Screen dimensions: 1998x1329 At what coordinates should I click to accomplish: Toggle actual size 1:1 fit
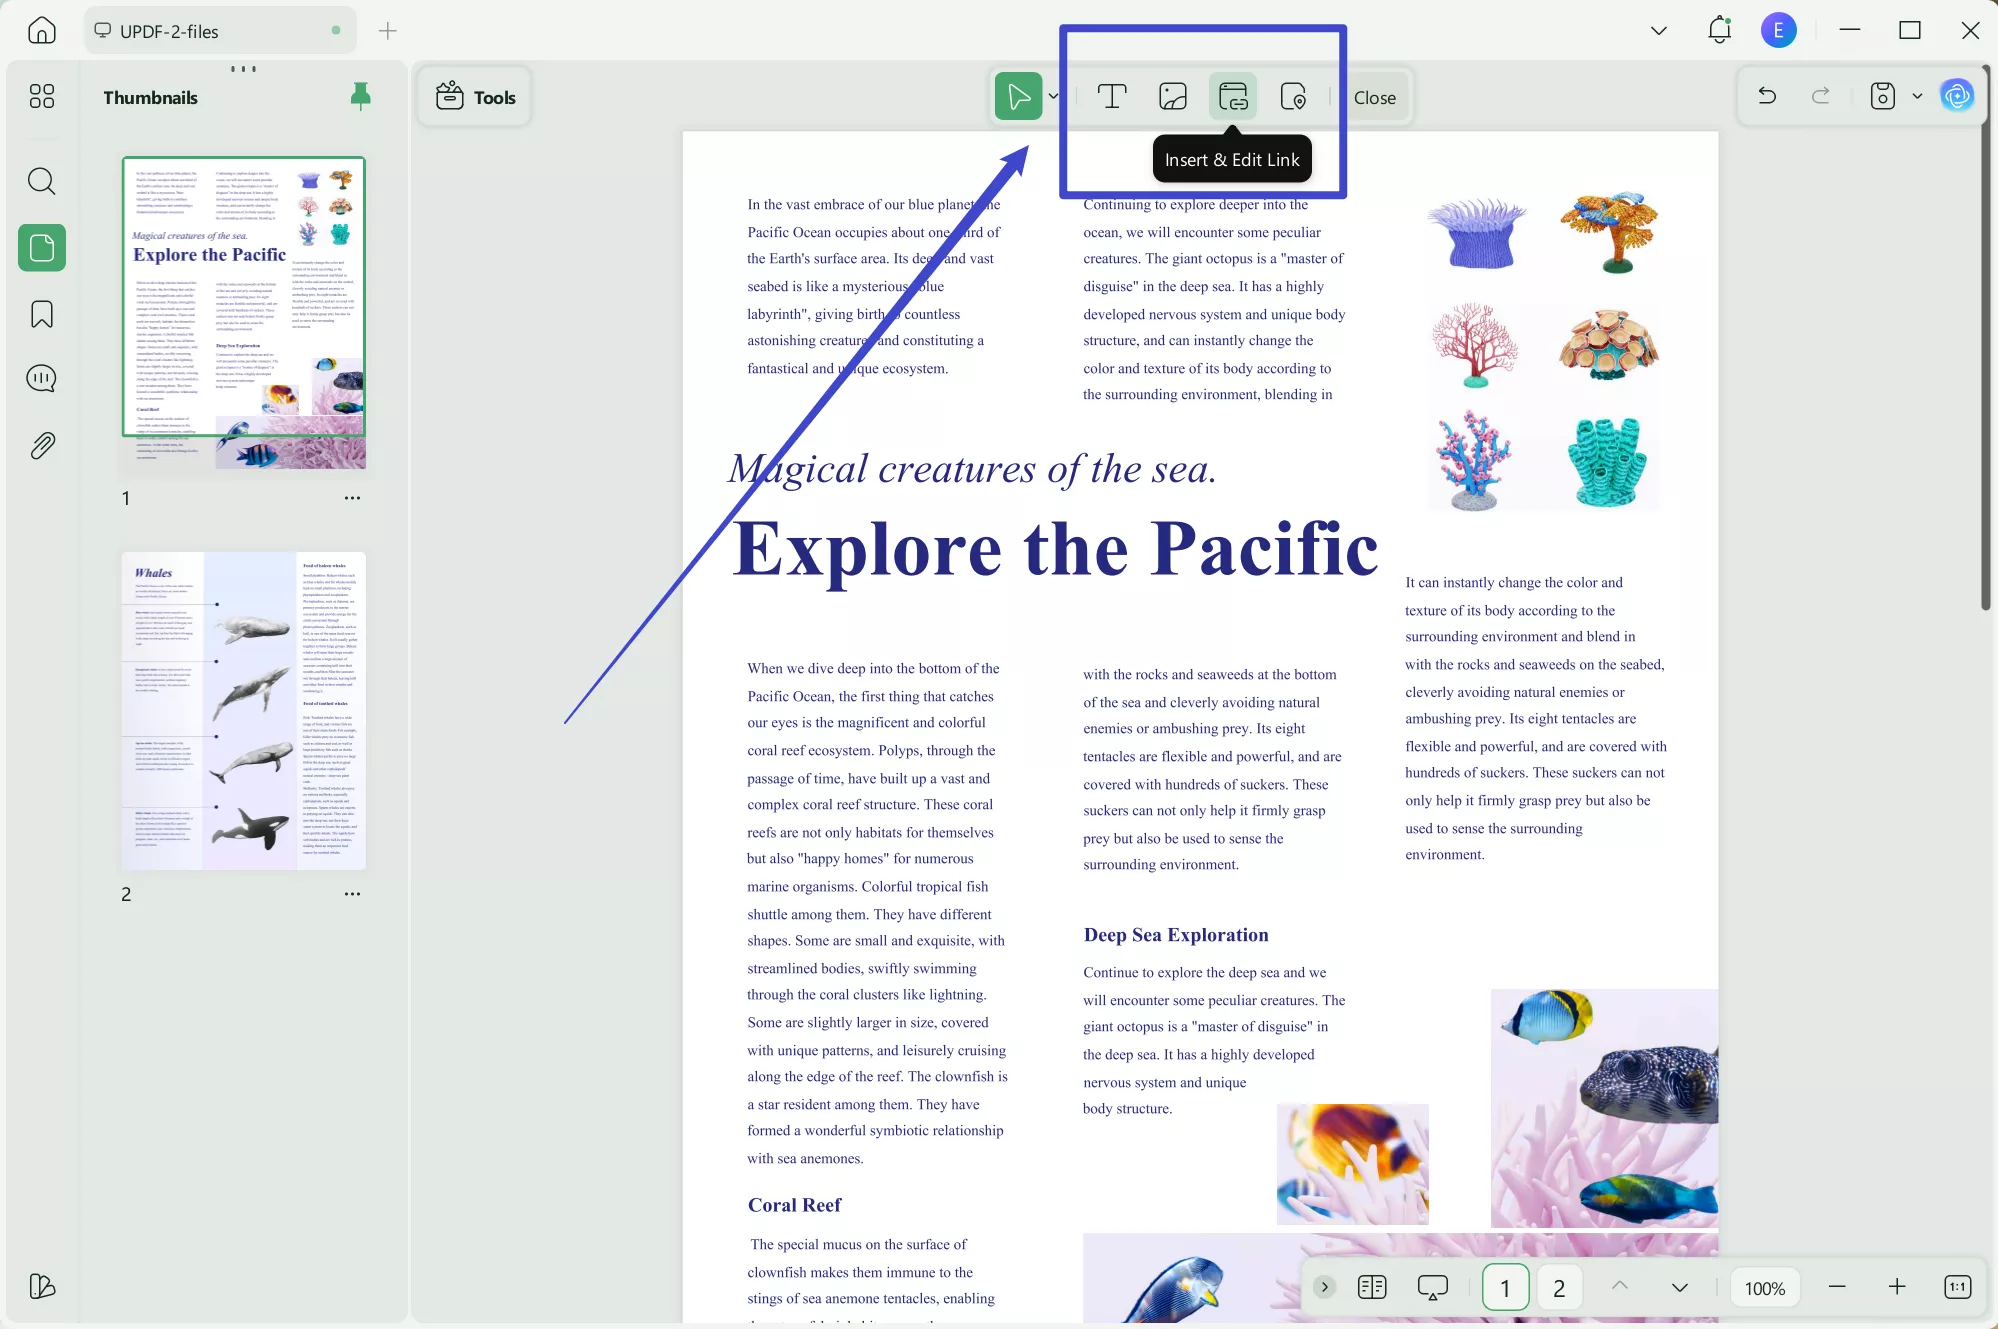1957,1287
